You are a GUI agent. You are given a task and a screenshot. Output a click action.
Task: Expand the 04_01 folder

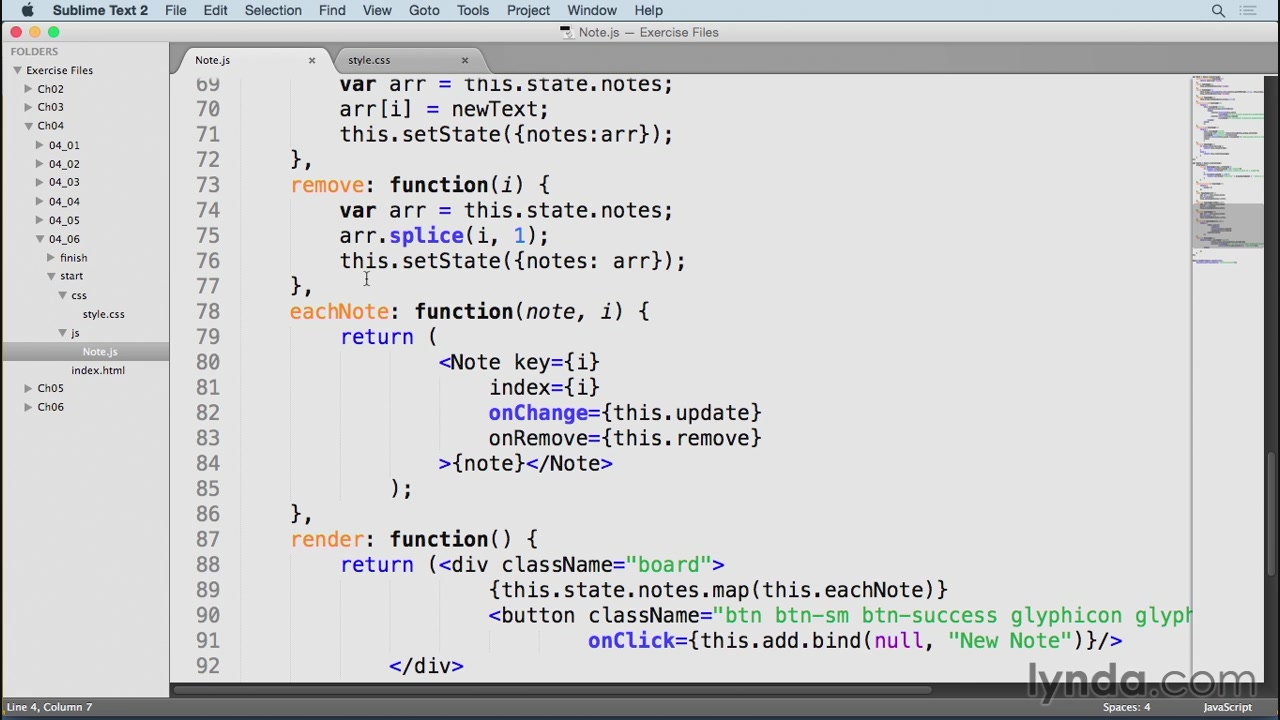tap(40, 145)
